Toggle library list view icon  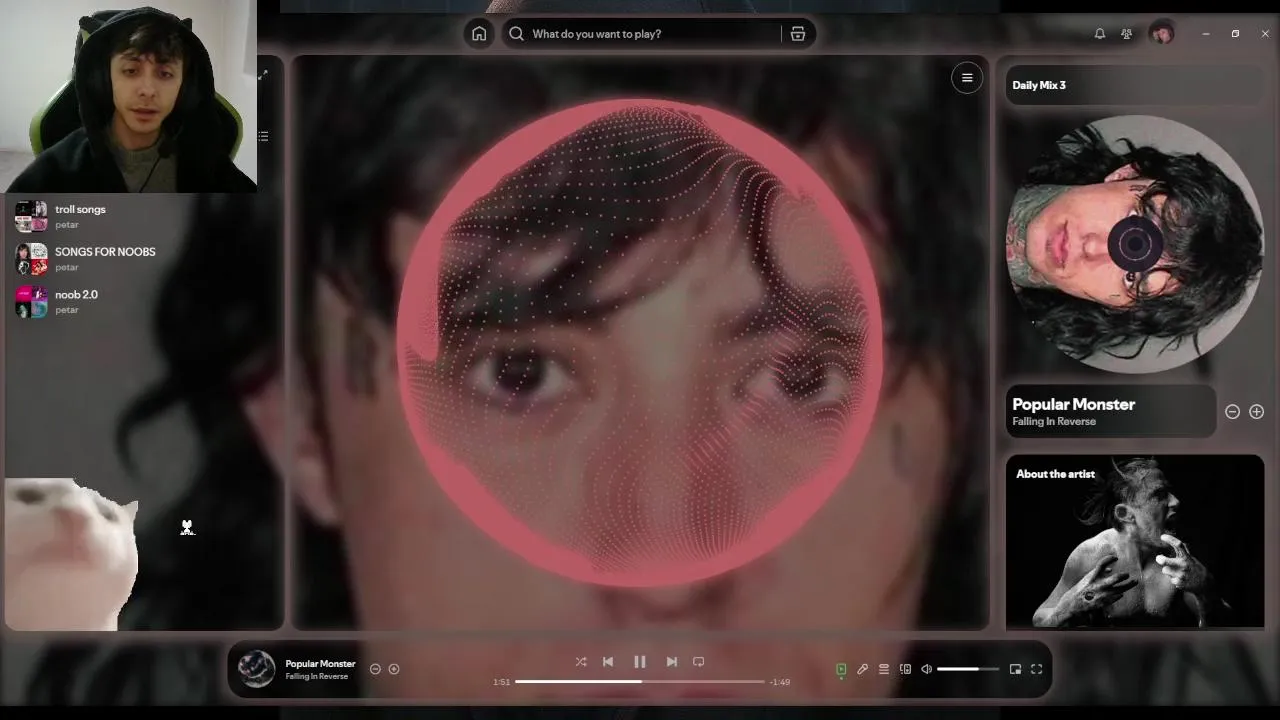click(263, 136)
